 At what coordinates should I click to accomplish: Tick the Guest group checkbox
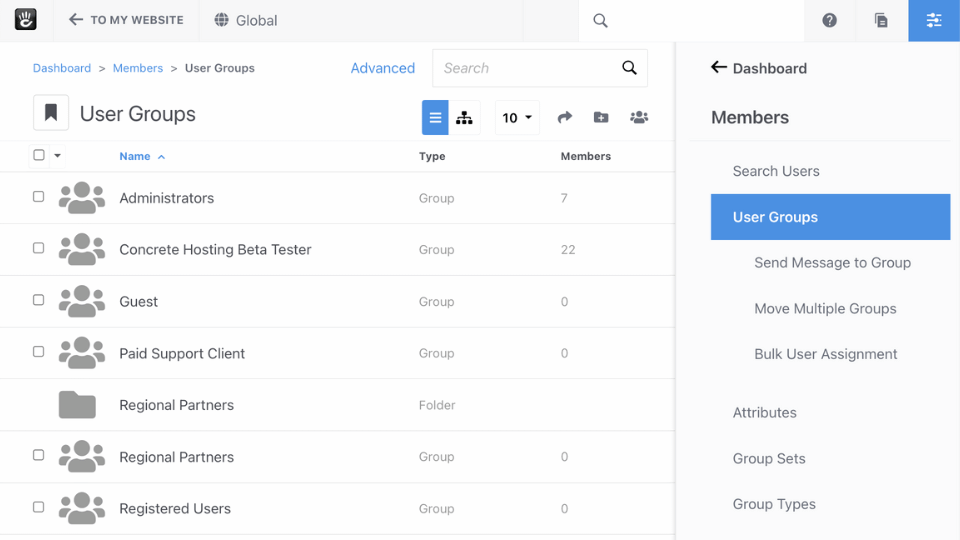pos(39,300)
